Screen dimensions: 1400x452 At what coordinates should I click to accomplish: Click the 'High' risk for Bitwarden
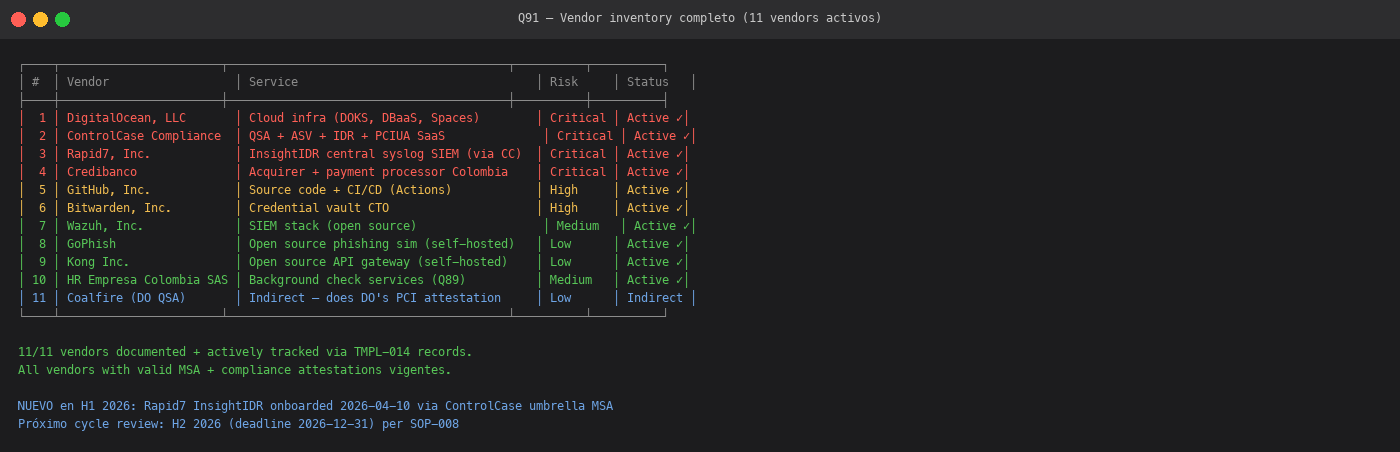click(x=564, y=208)
